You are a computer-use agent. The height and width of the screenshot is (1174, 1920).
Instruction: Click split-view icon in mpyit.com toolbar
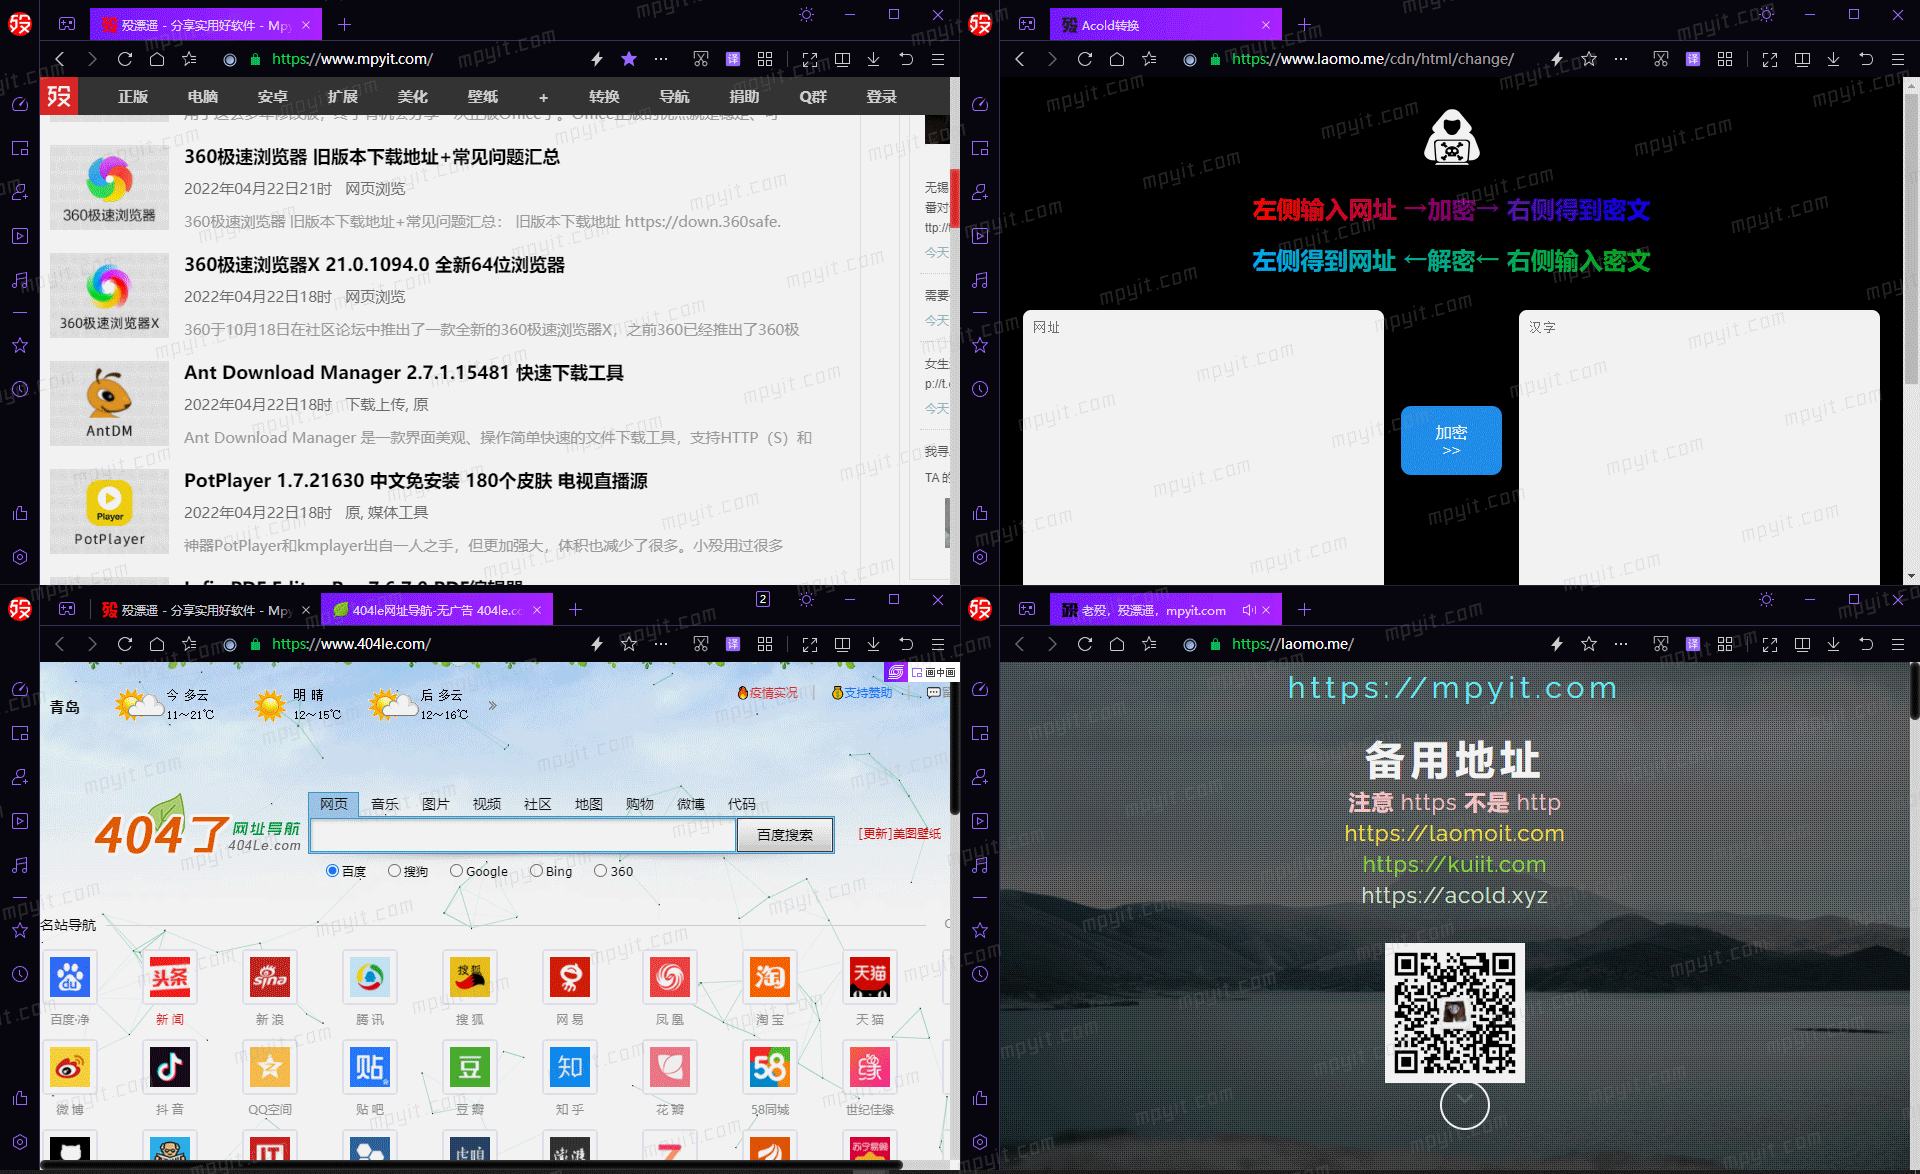[x=842, y=59]
